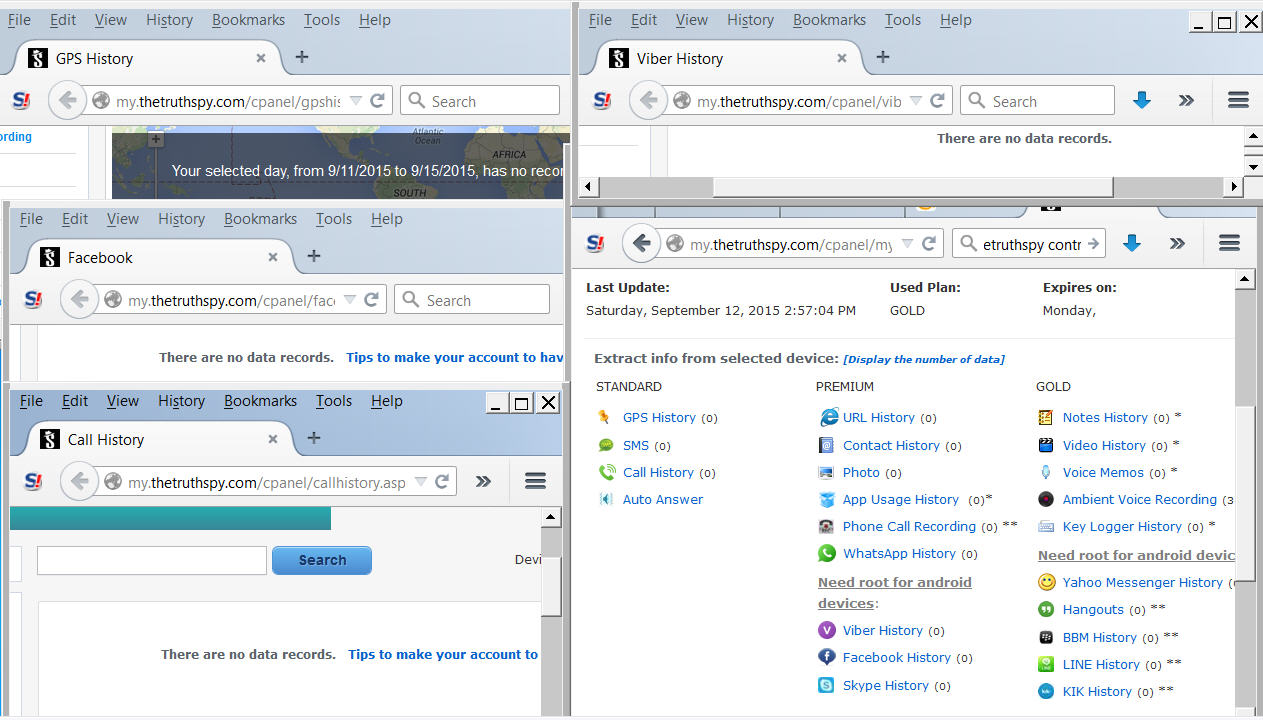Open the Bookmarks menu in Facebook window
Image resolution: width=1263 pixels, height=720 pixels.
pyautogui.click(x=260, y=219)
